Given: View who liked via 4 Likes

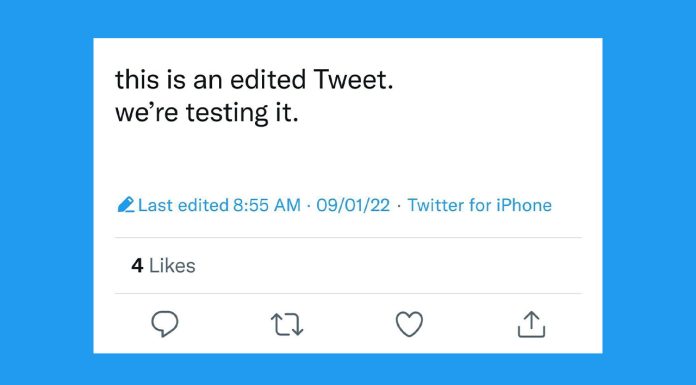Looking at the screenshot, I should point(163,266).
